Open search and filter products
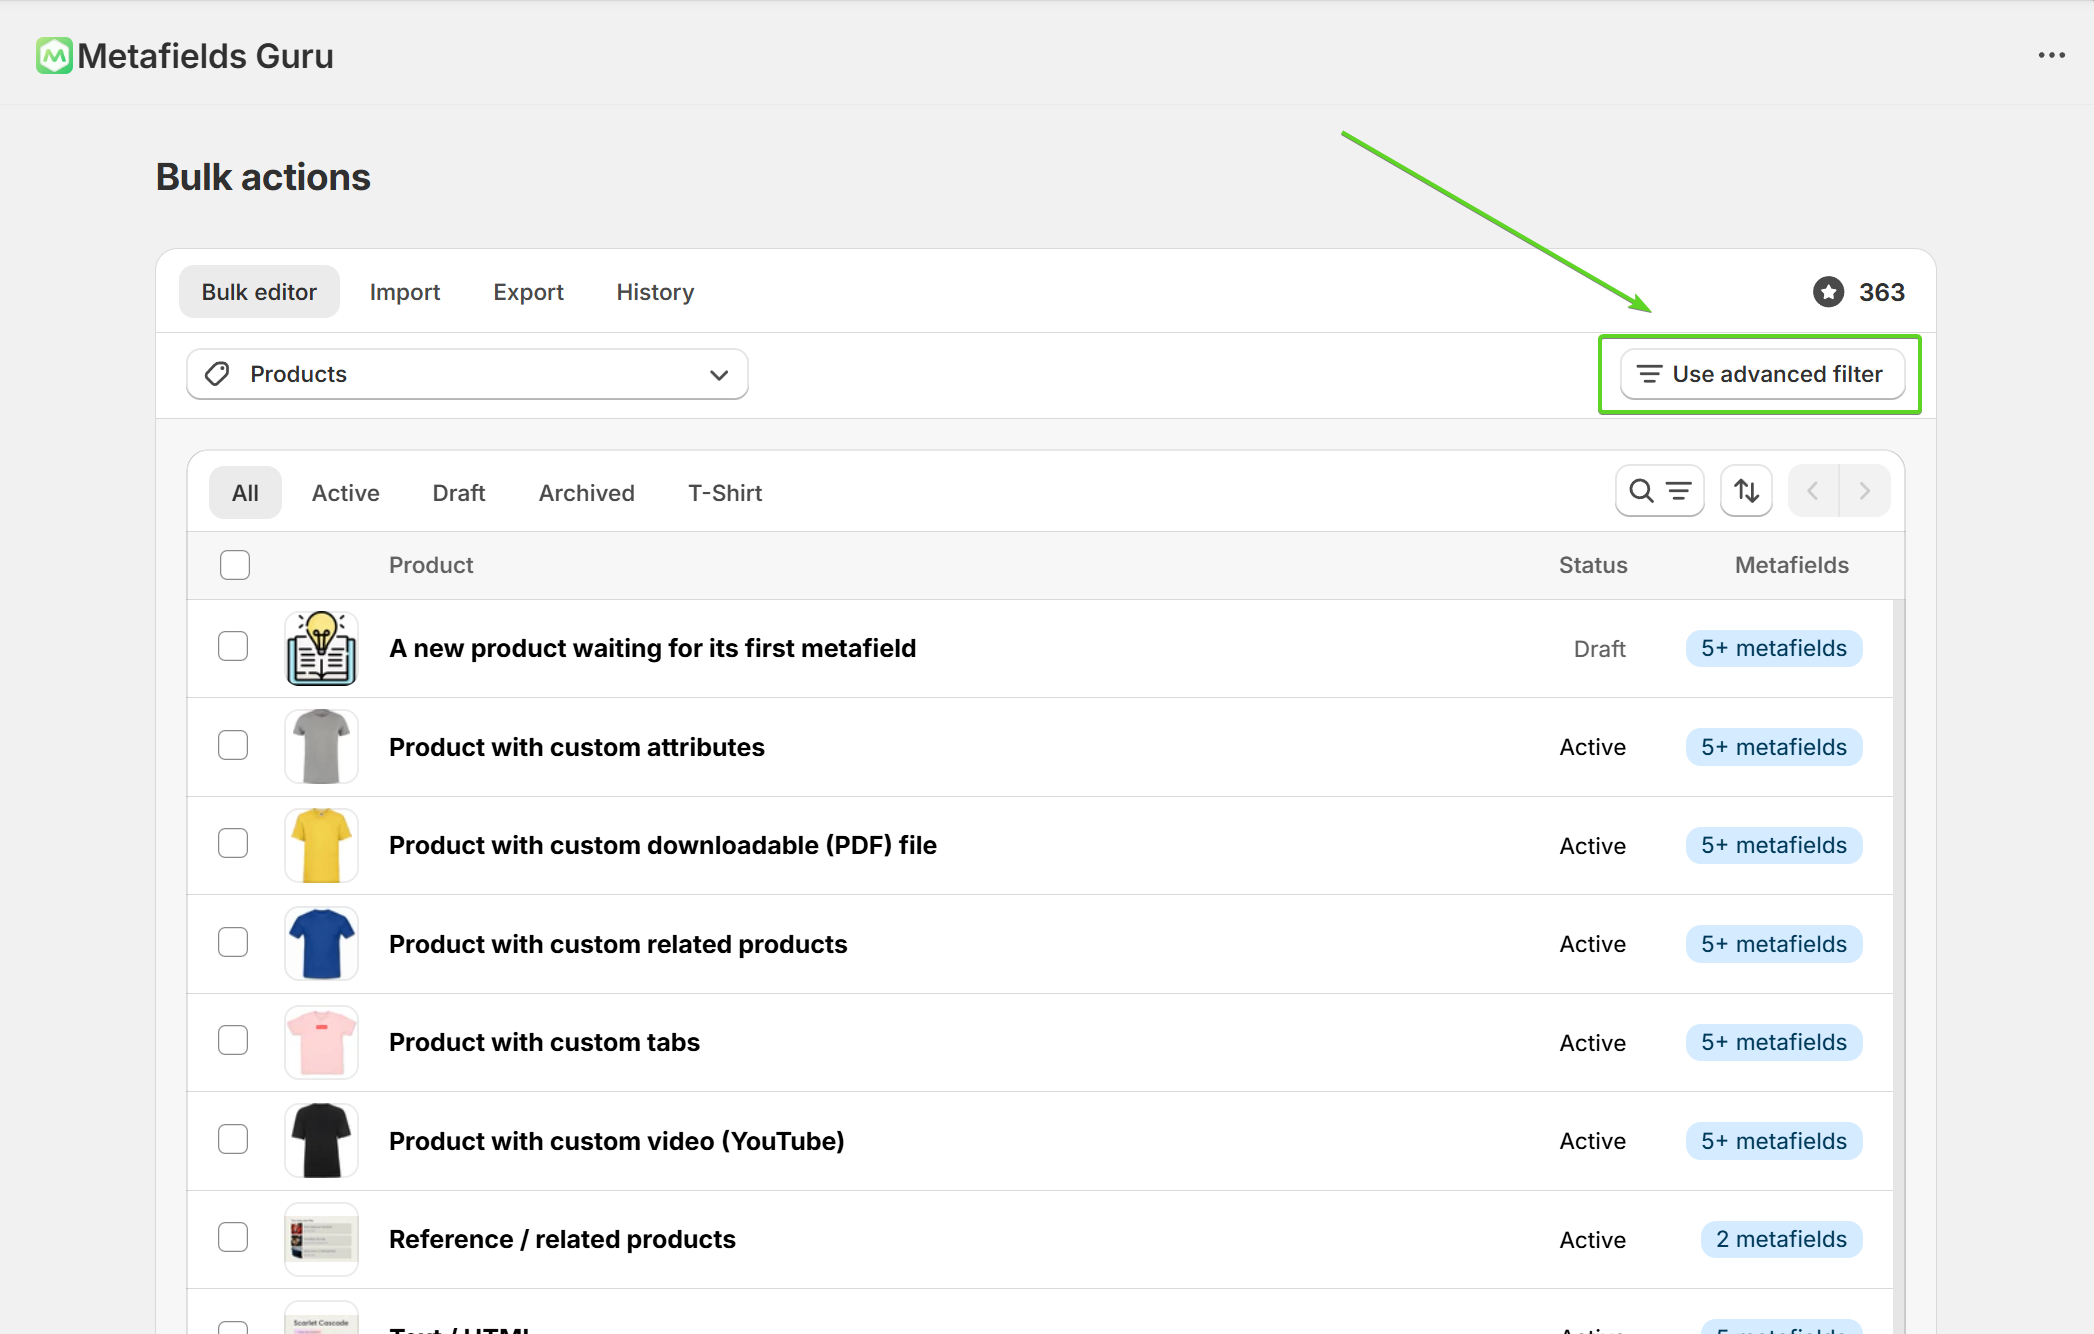The image size is (2094, 1334). 1659,491
